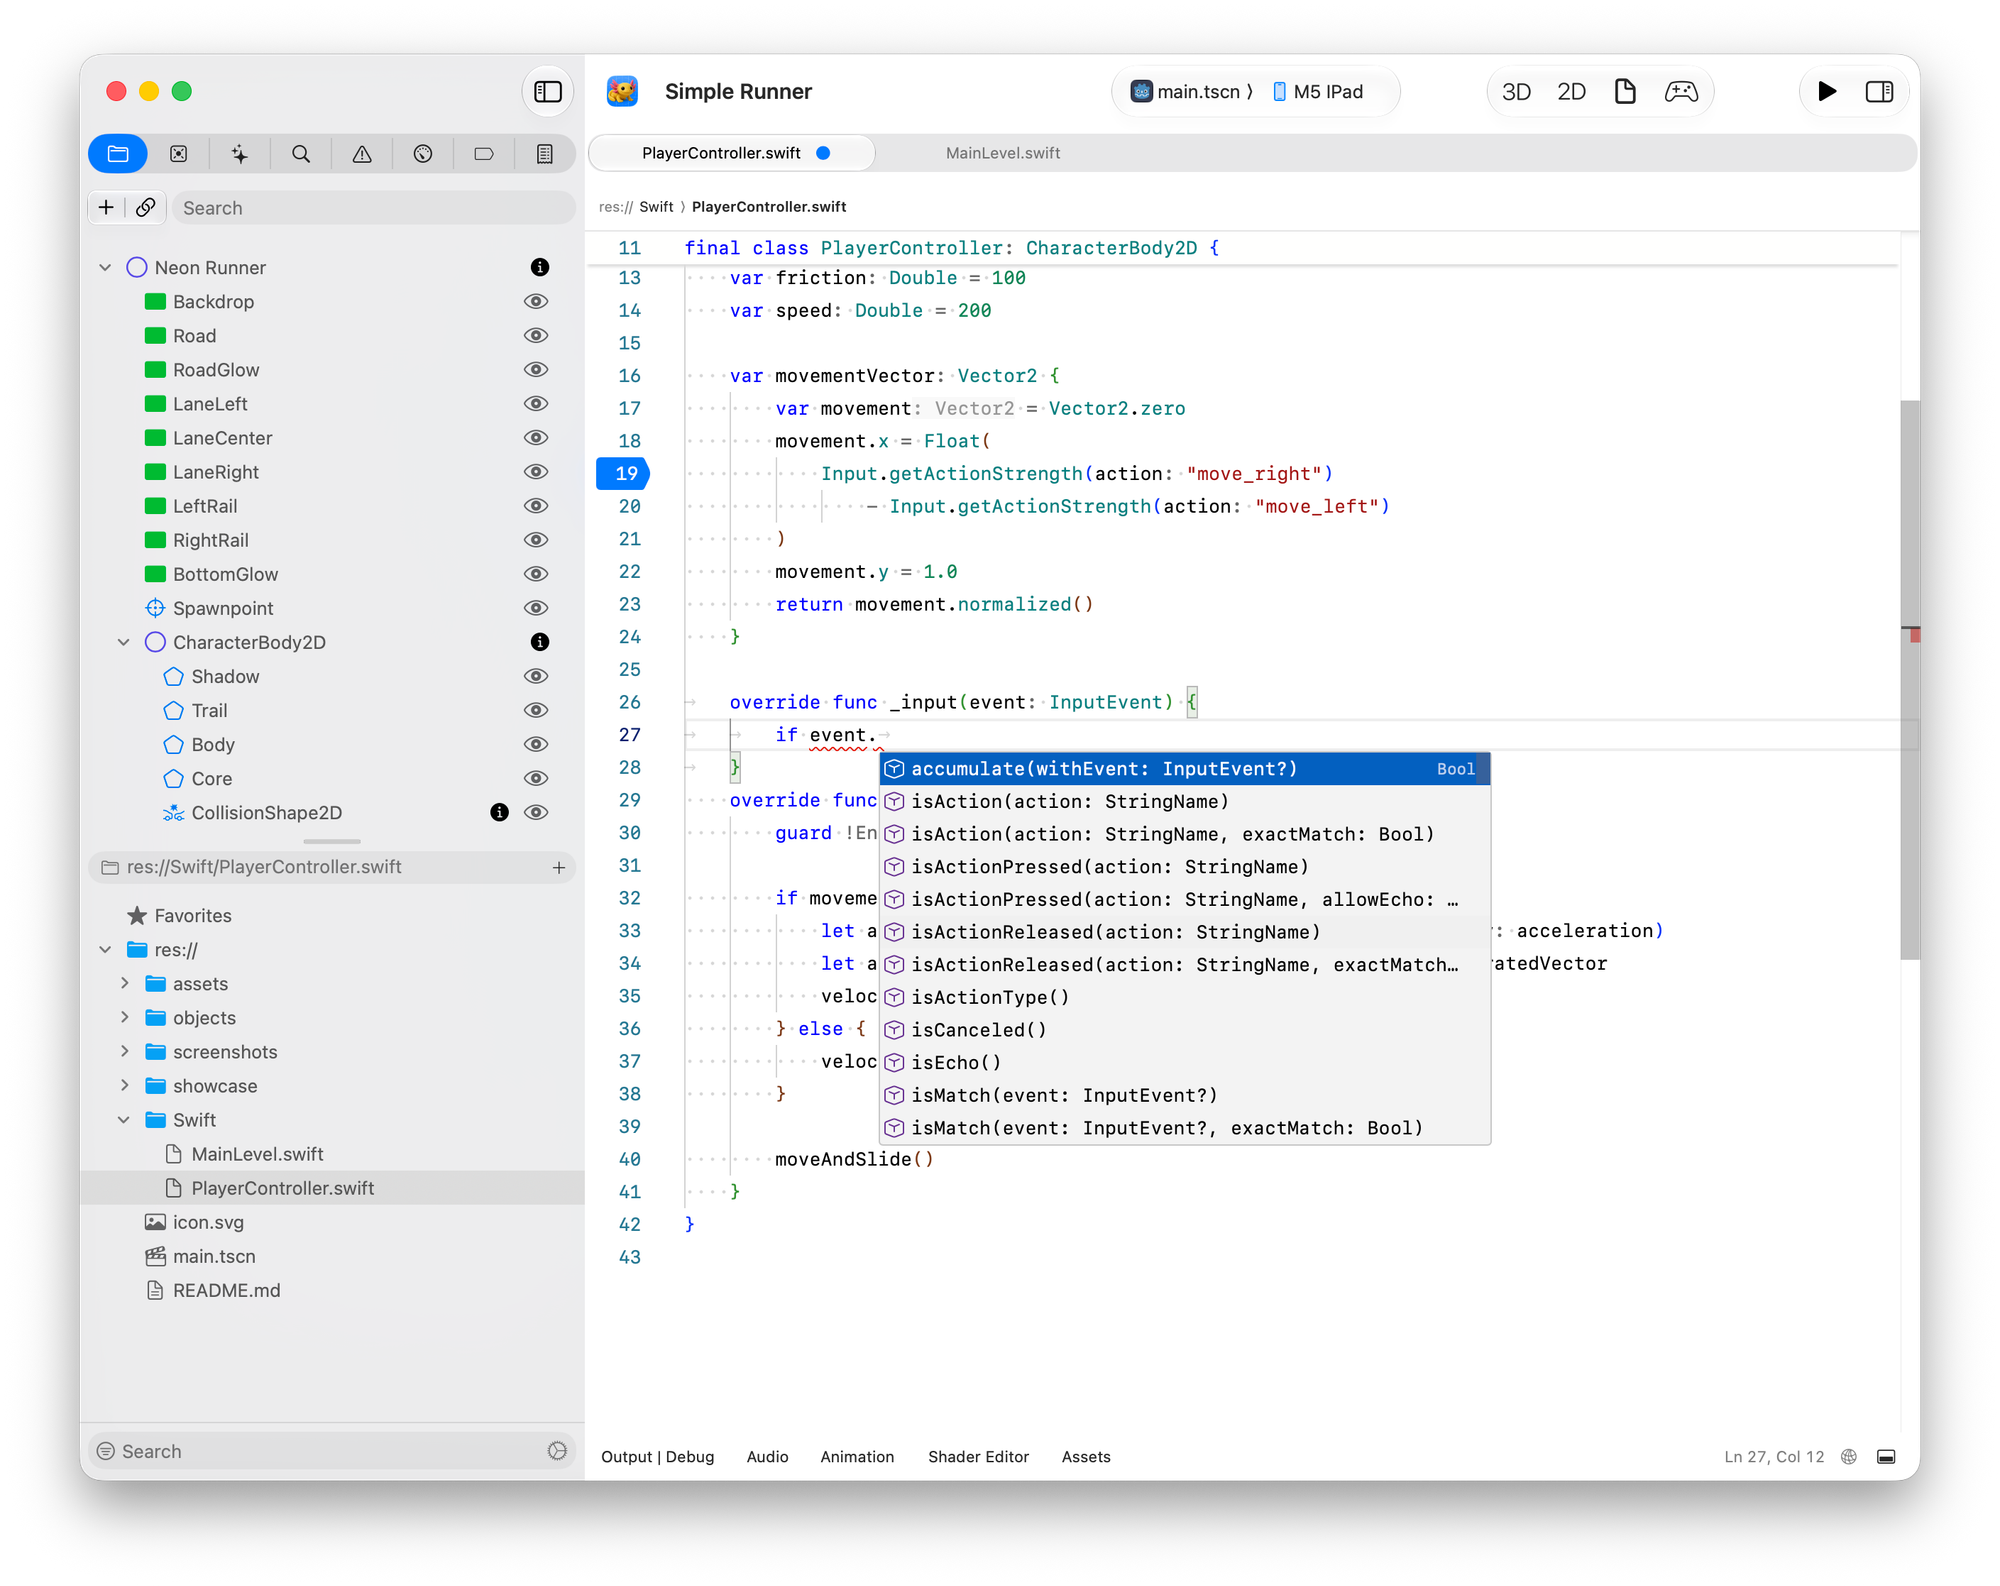Click the editor vertical scrollbar
The width and height of the screenshot is (2000, 1586).
(x=1910, y=680)
